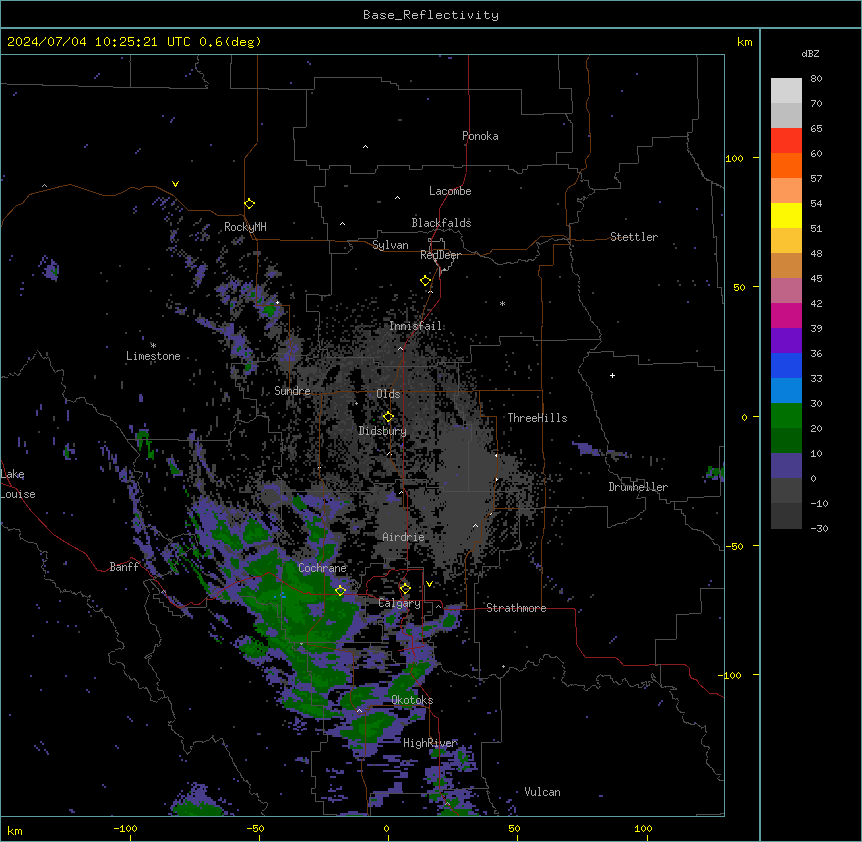Click the asterisk marker east of Innisfail
Image resolution: width=862 pixels, height=842 pixels.
[x=502, y=303]
